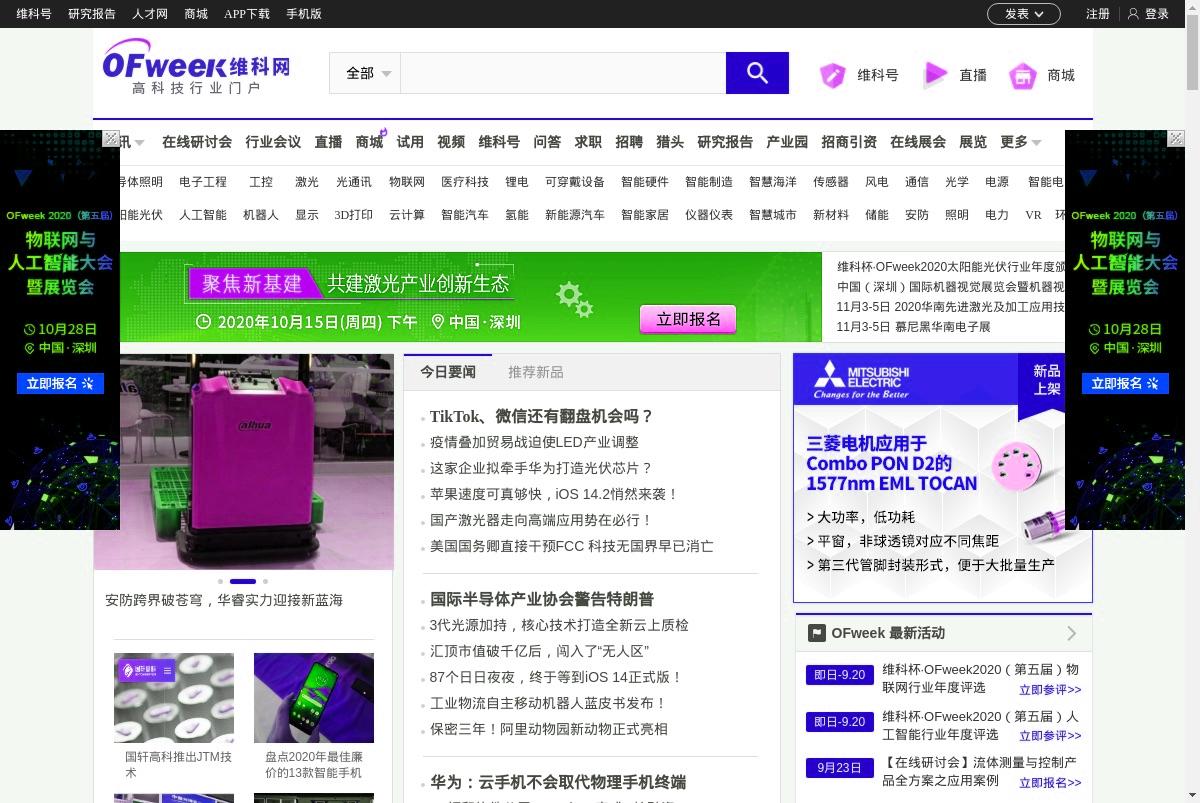Click the OFweek 维科网 logo
Screen dimensions: 1200x803
coord(196,66)
